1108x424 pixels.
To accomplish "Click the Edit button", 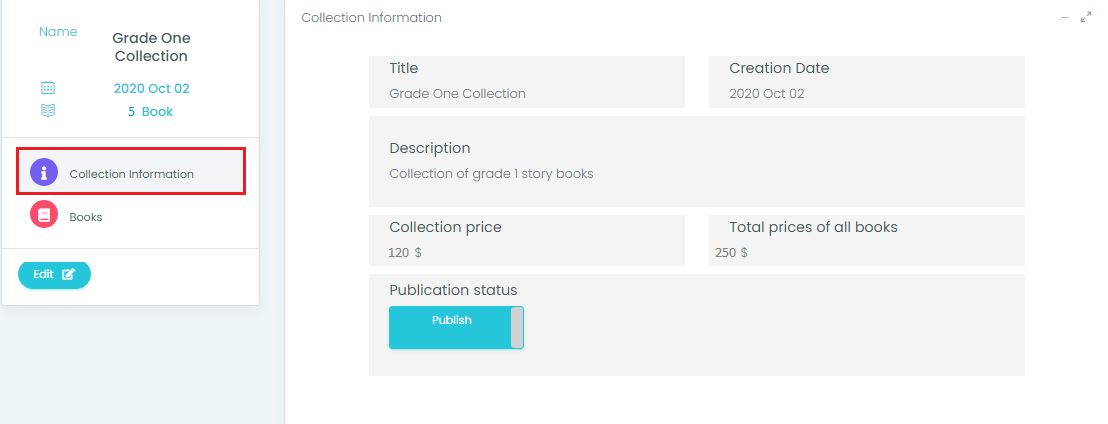I will click(54, 274).
